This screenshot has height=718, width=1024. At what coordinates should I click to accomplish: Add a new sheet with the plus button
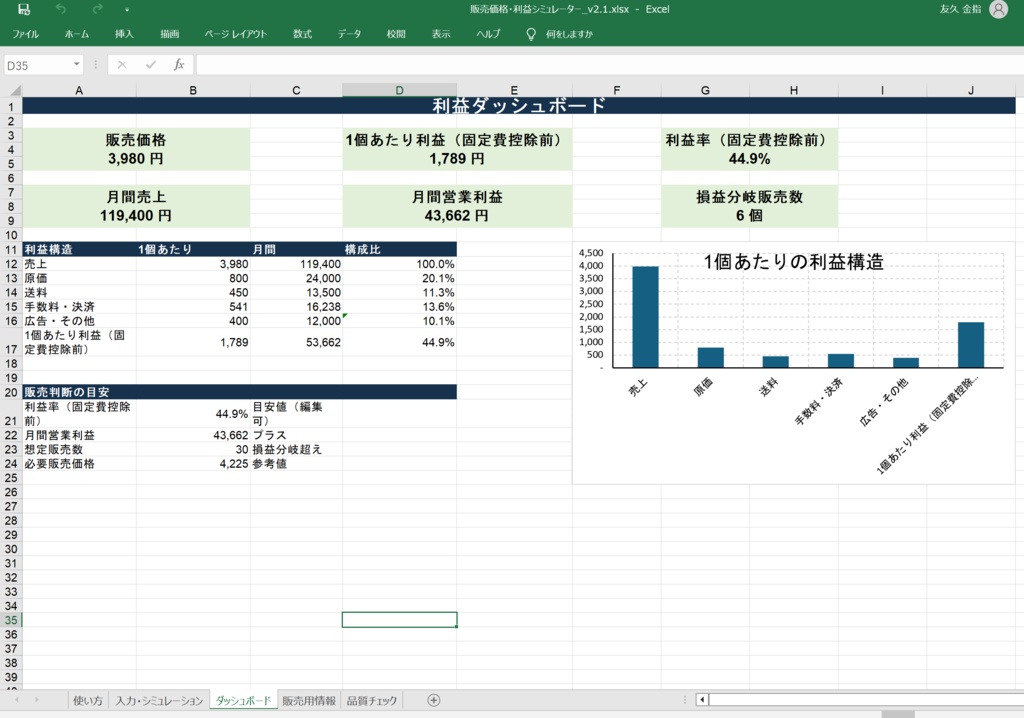tap(433, 700)
